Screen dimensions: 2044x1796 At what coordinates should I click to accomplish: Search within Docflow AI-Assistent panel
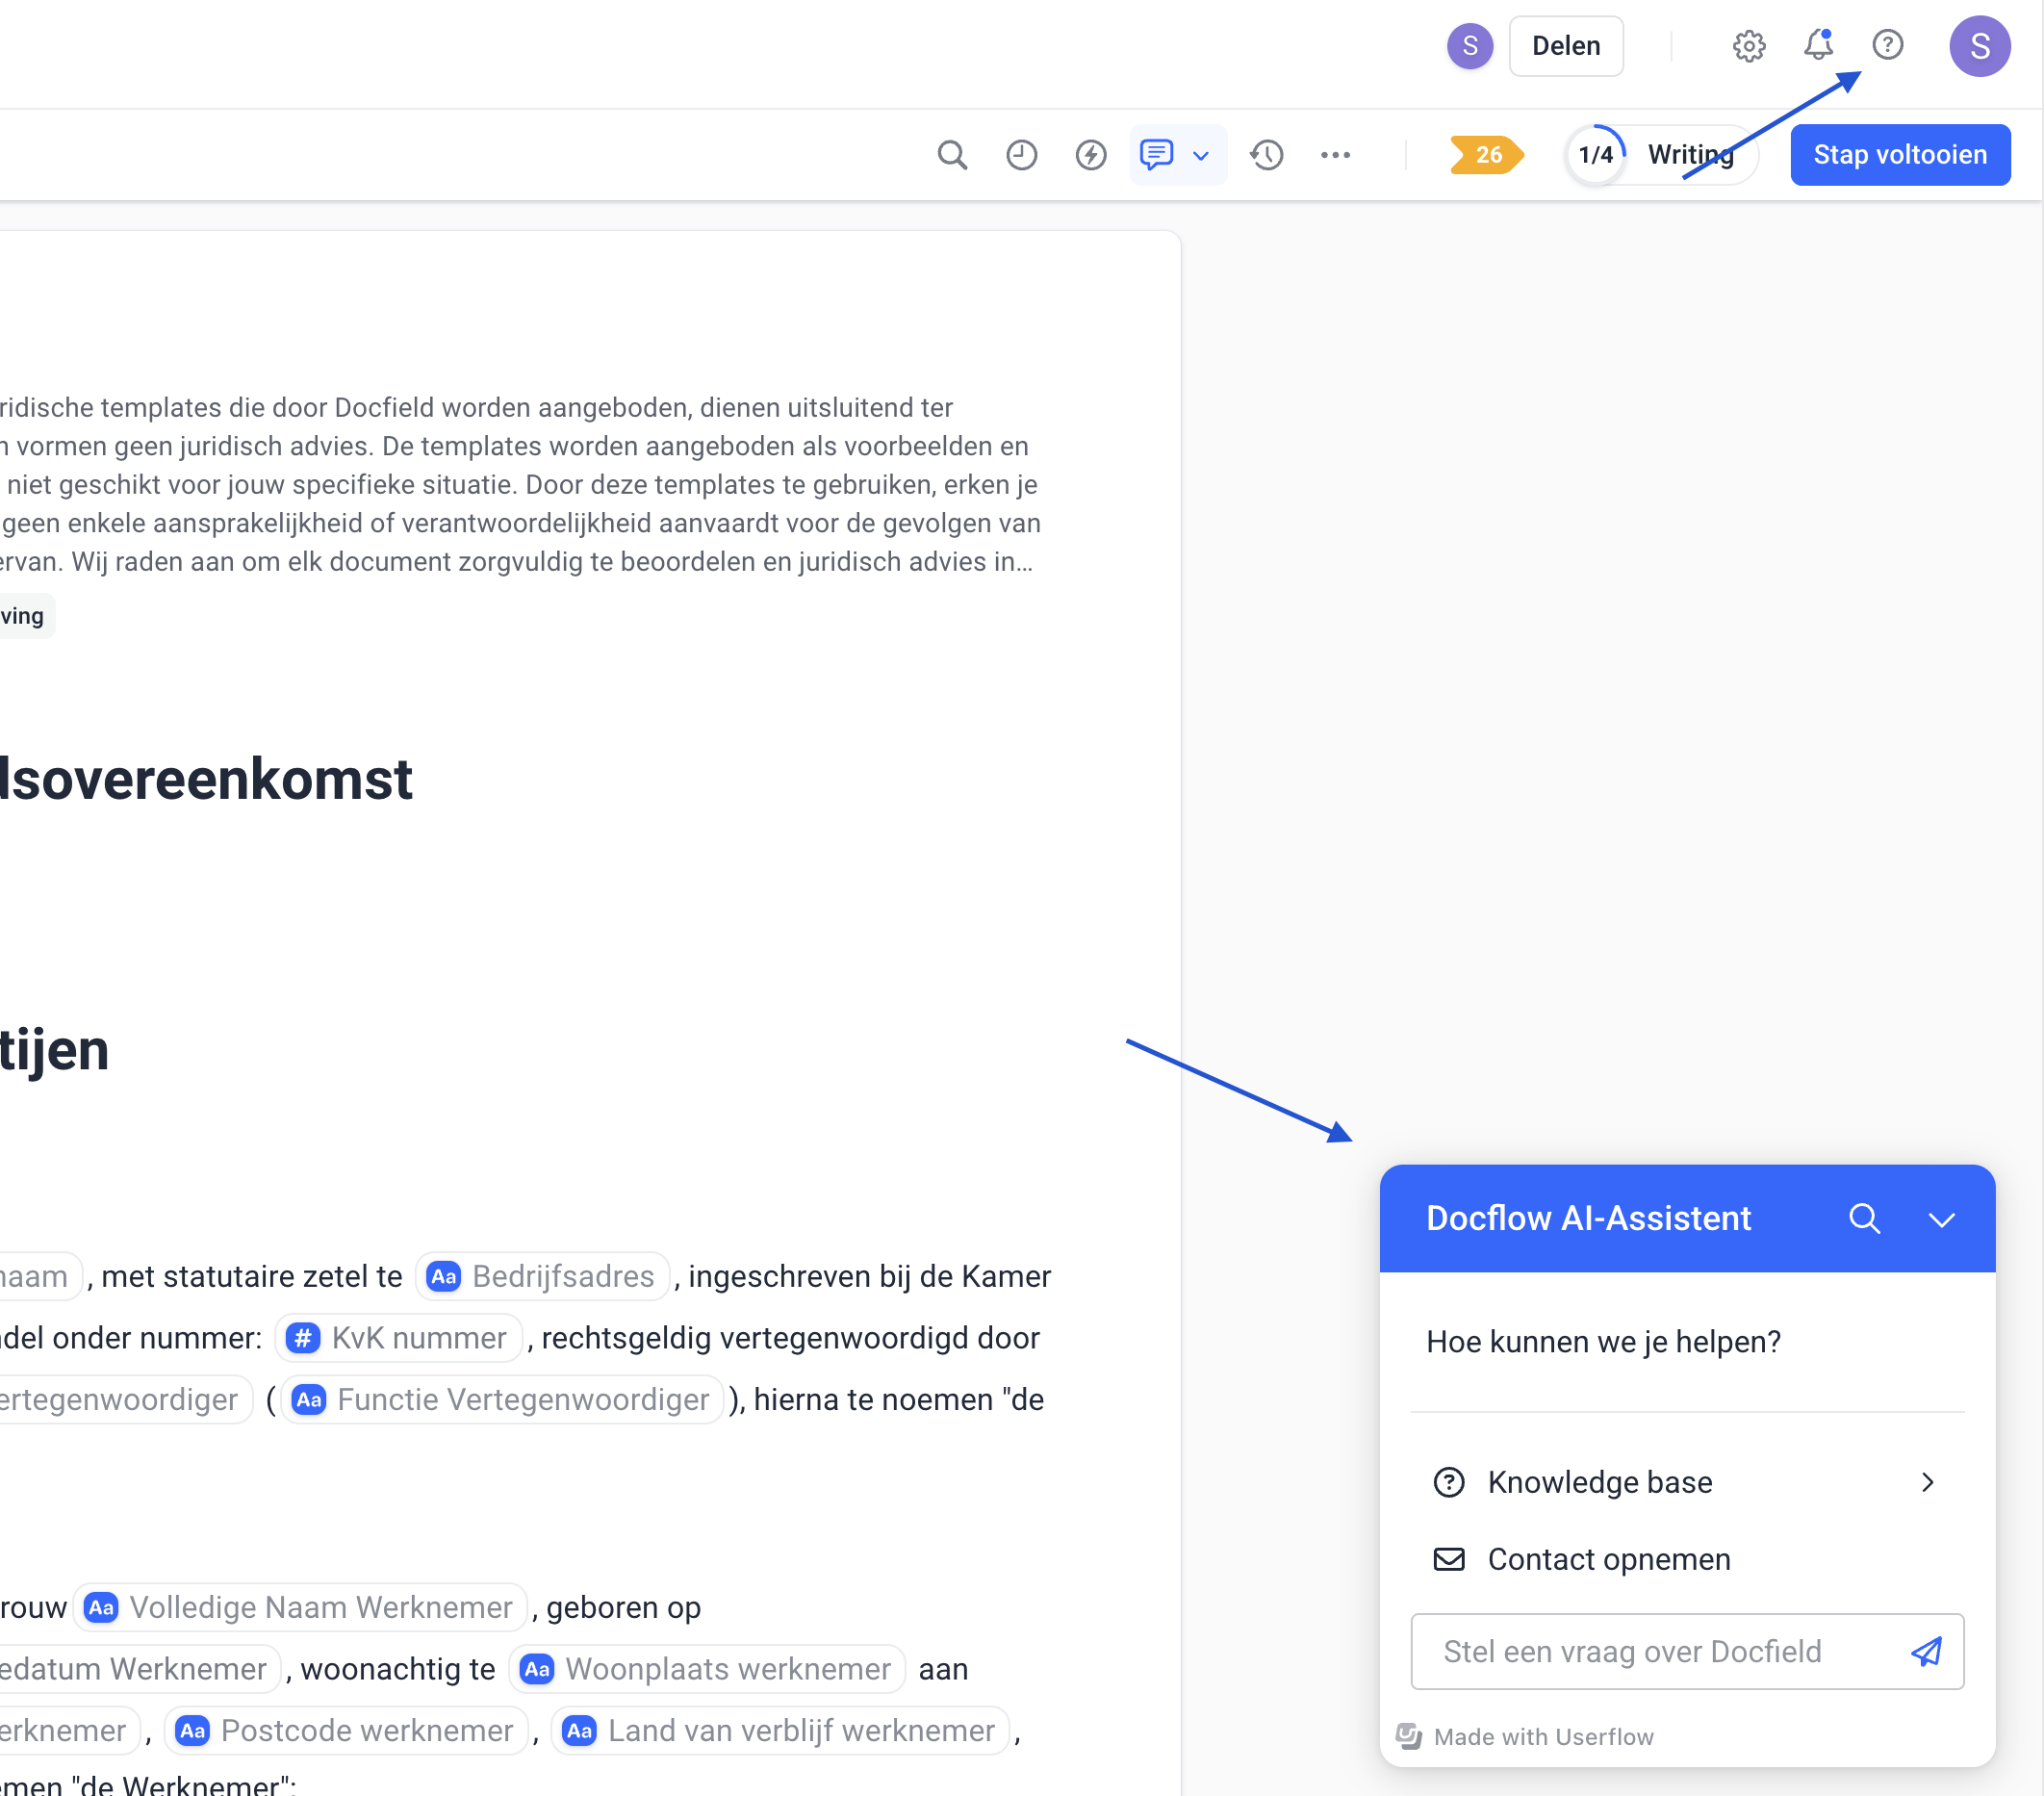(x=1864, y=1218)
